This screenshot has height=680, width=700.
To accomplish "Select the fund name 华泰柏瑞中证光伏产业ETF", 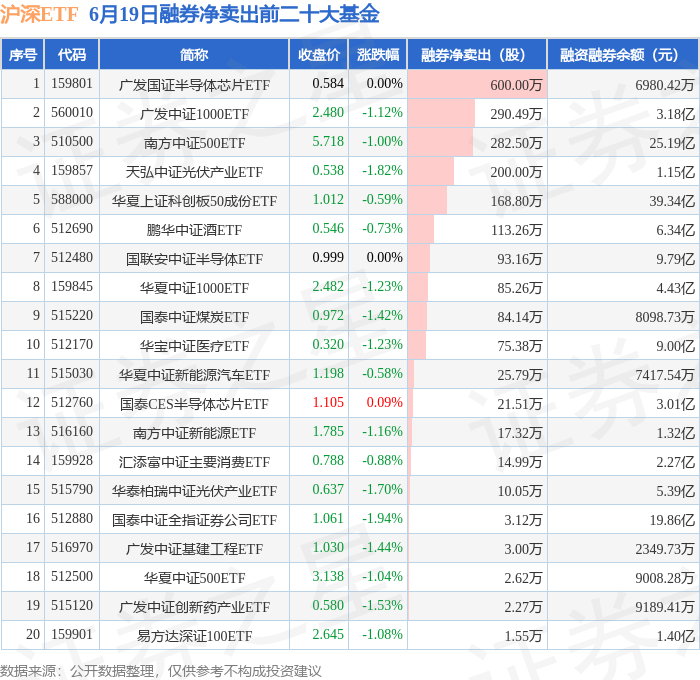I will (x=194, y=491).
